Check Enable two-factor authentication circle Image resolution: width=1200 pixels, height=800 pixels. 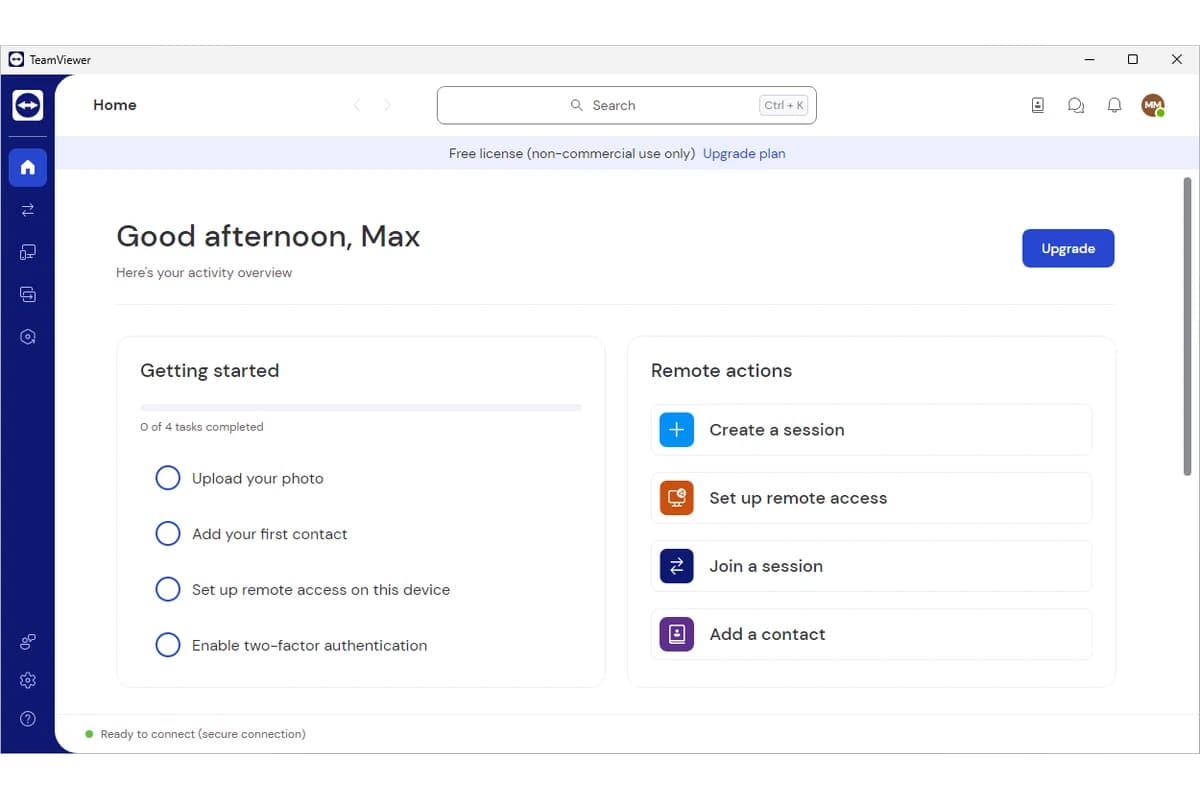(168, 645)
